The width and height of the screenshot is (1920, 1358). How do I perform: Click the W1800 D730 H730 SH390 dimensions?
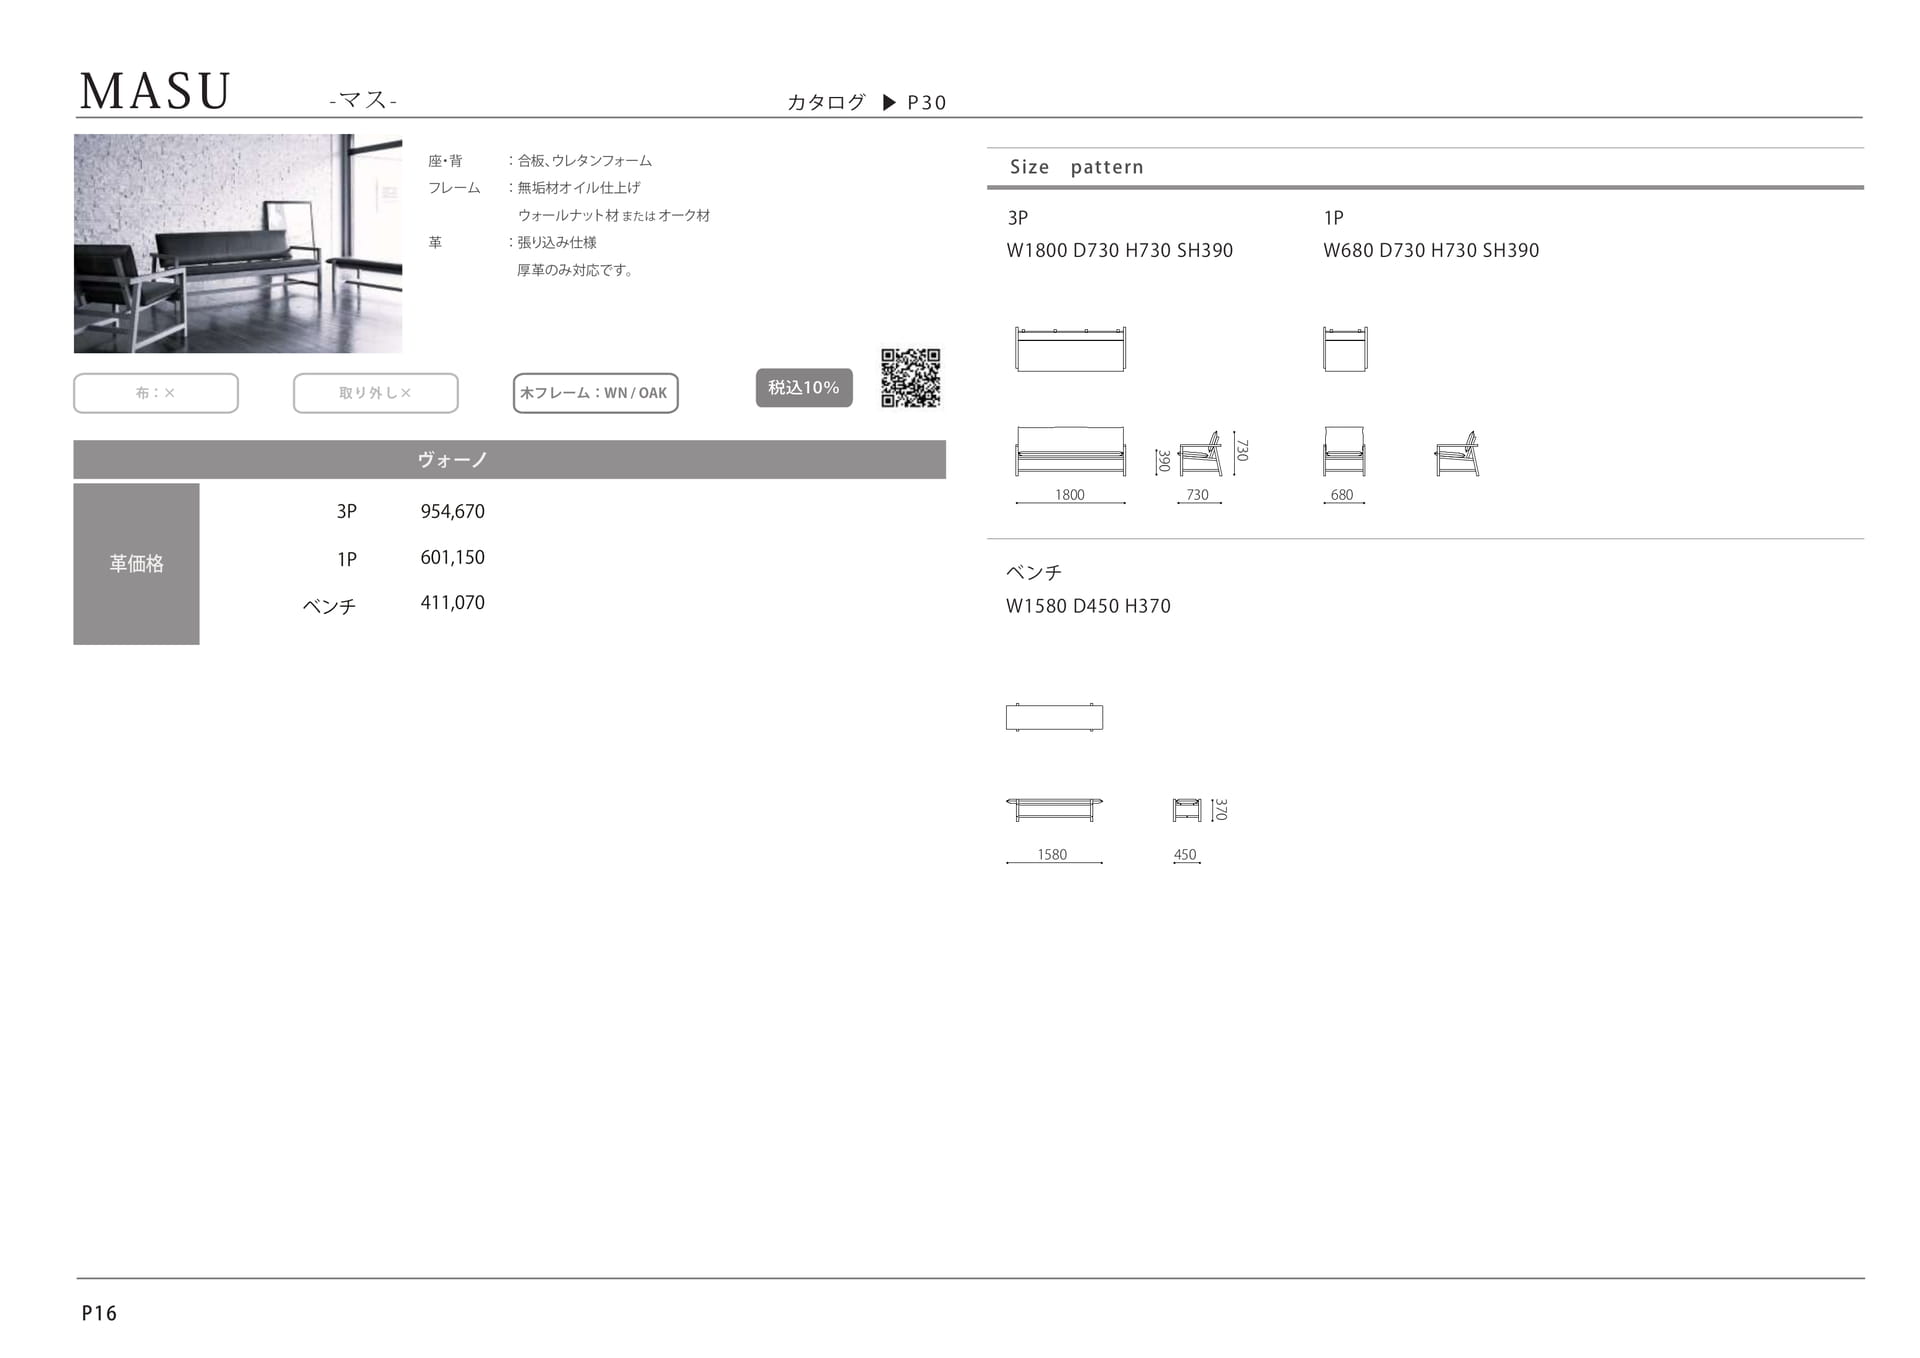[1120, 250]
